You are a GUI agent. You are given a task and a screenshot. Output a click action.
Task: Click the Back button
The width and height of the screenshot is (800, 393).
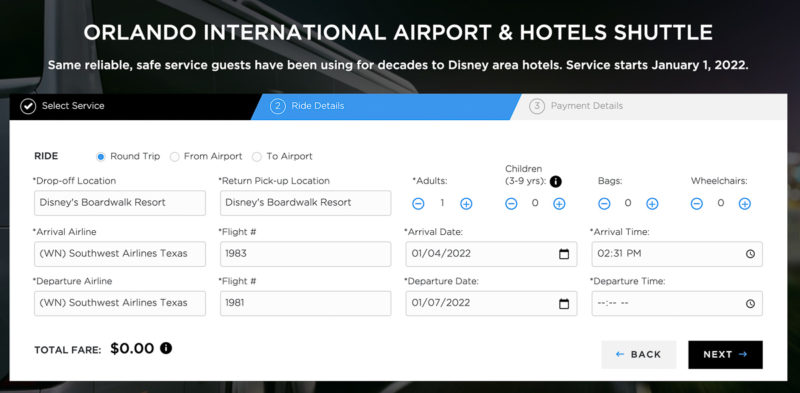[x=639, y=355]
